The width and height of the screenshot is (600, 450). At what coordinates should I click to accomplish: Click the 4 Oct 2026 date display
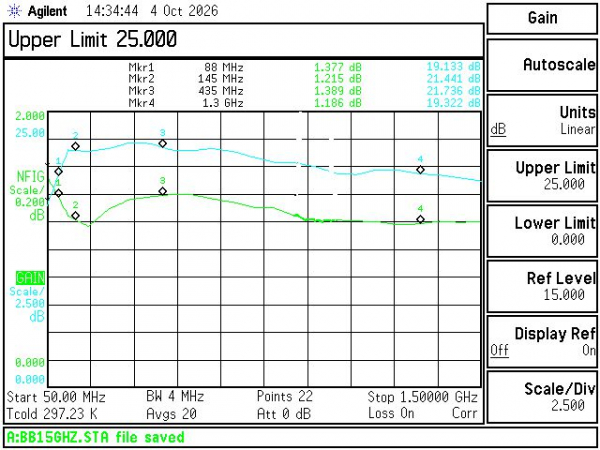pyautogui.click(x=184, y=11)
